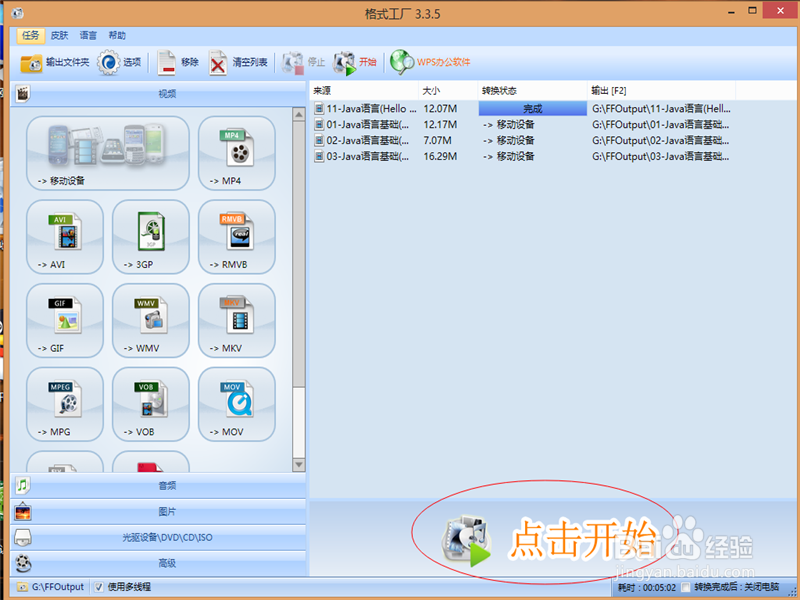Choose the MKV conversion icon
The image size is (800, 600).
pos(237,320)
